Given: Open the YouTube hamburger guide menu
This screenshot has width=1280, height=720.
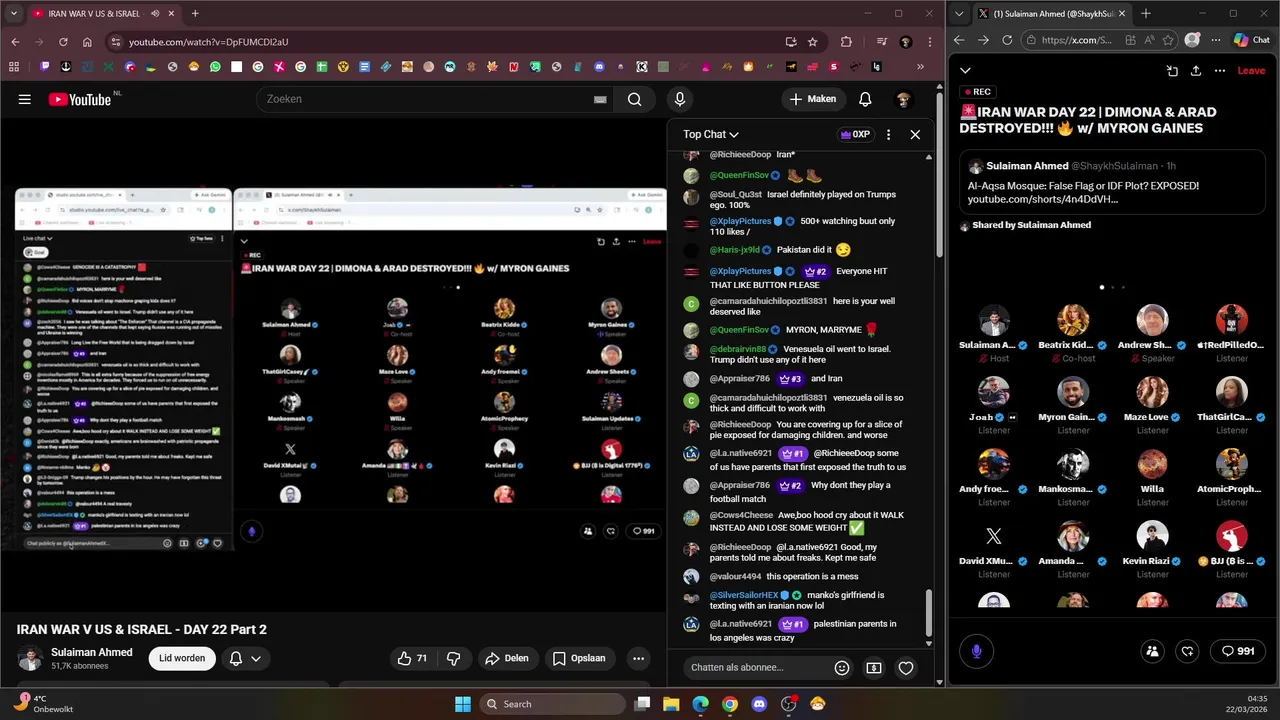Looking at the screenshot, I should (x=24, y=99).
